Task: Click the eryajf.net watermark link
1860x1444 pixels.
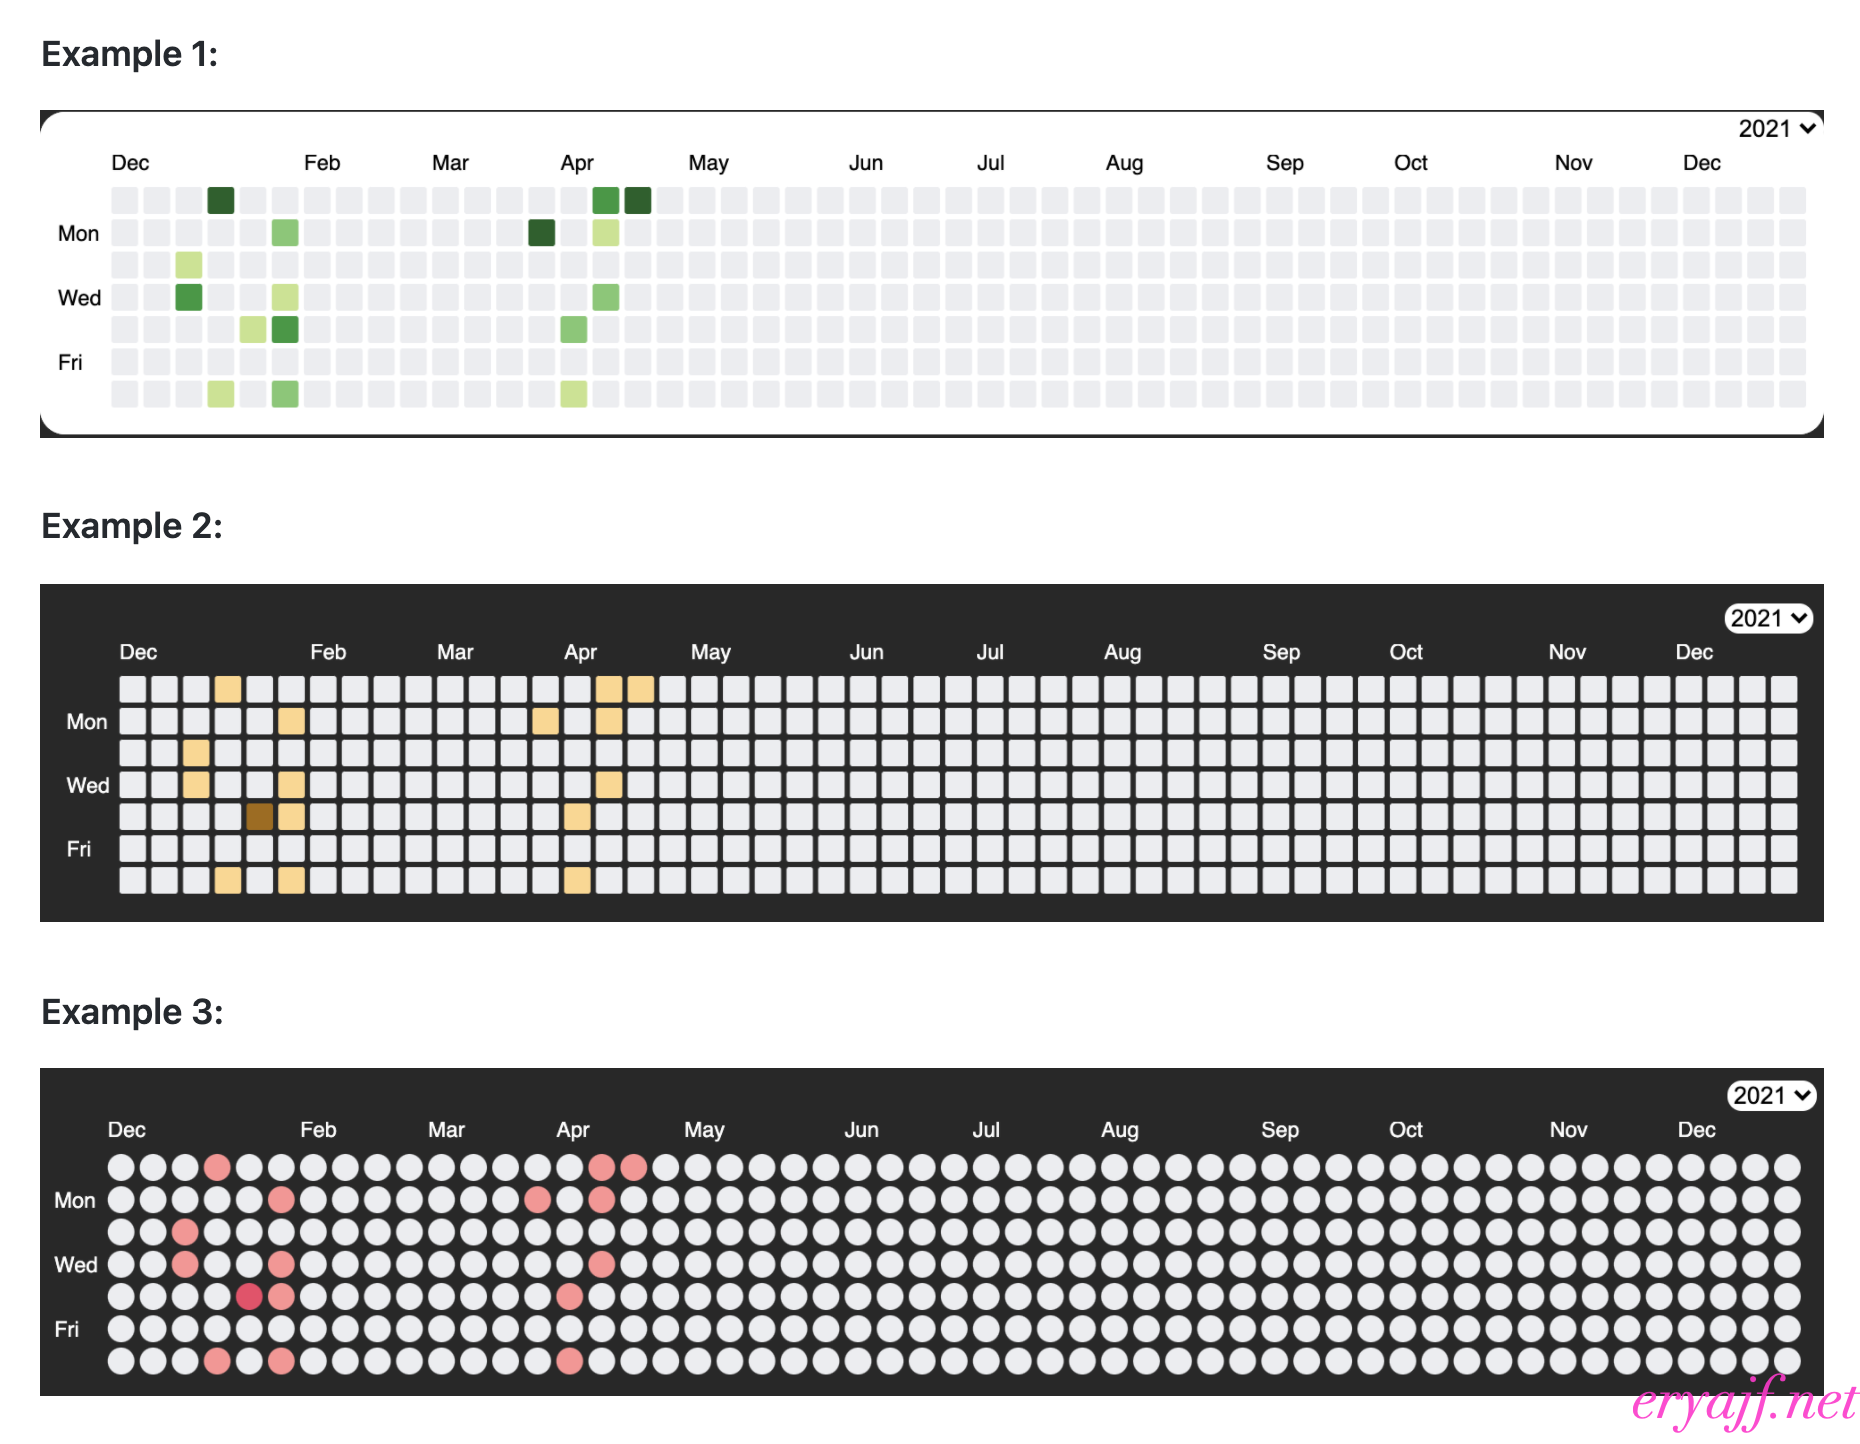Action: tap(1744, 1401)
